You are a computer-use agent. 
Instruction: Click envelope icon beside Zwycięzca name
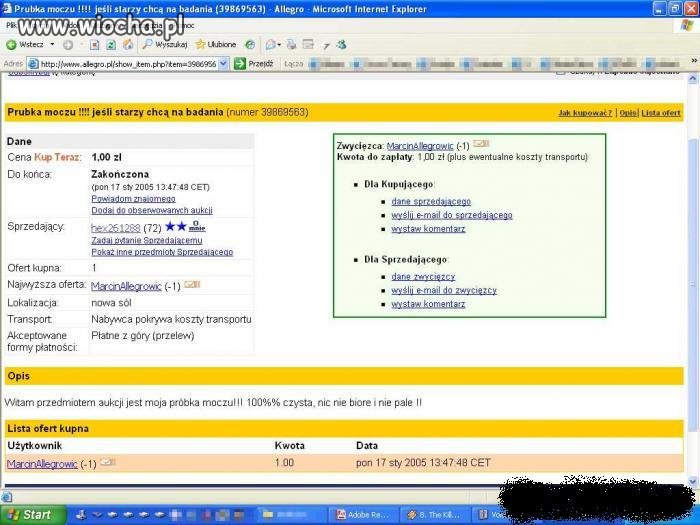point(481,143)
